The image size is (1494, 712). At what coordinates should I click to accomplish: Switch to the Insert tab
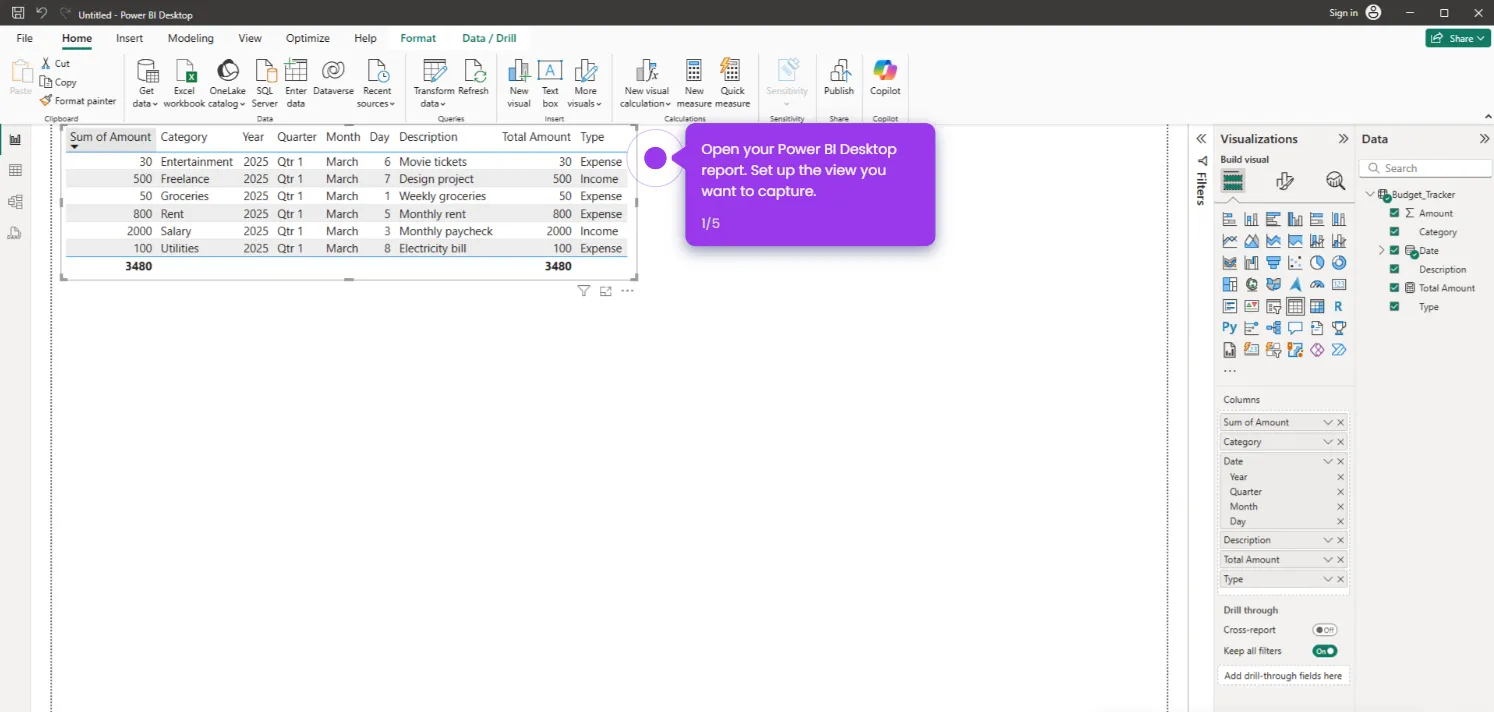129,38
